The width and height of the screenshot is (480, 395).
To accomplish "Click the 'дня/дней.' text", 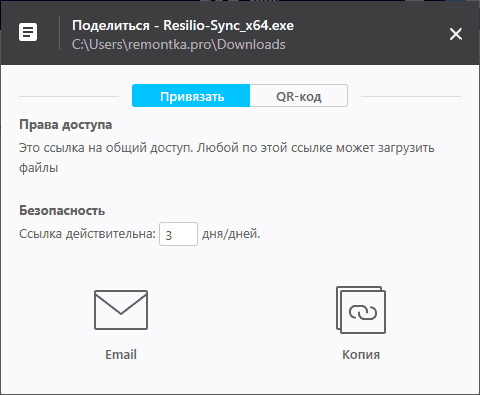I will [231, 234].
